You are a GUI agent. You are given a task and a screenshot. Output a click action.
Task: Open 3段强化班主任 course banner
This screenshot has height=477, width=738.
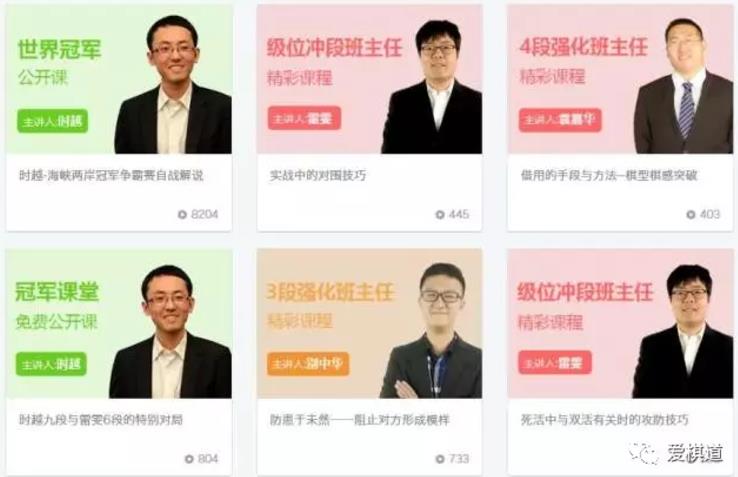(369, 323)
